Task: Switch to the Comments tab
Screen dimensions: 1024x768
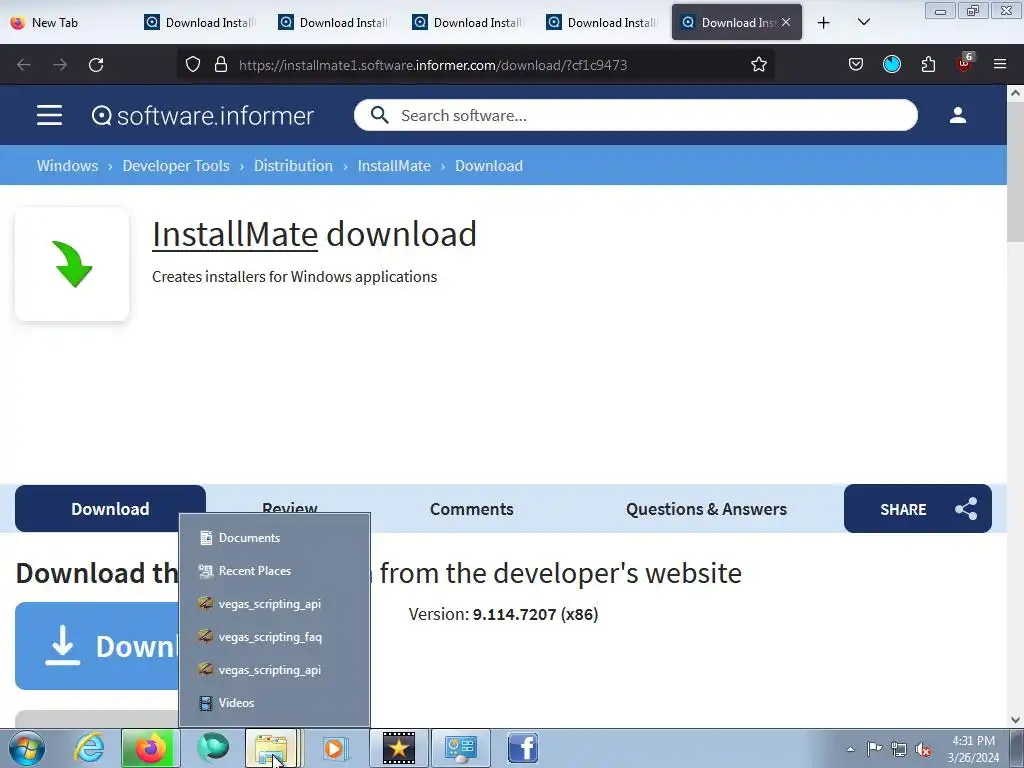Action: point(472,509)
